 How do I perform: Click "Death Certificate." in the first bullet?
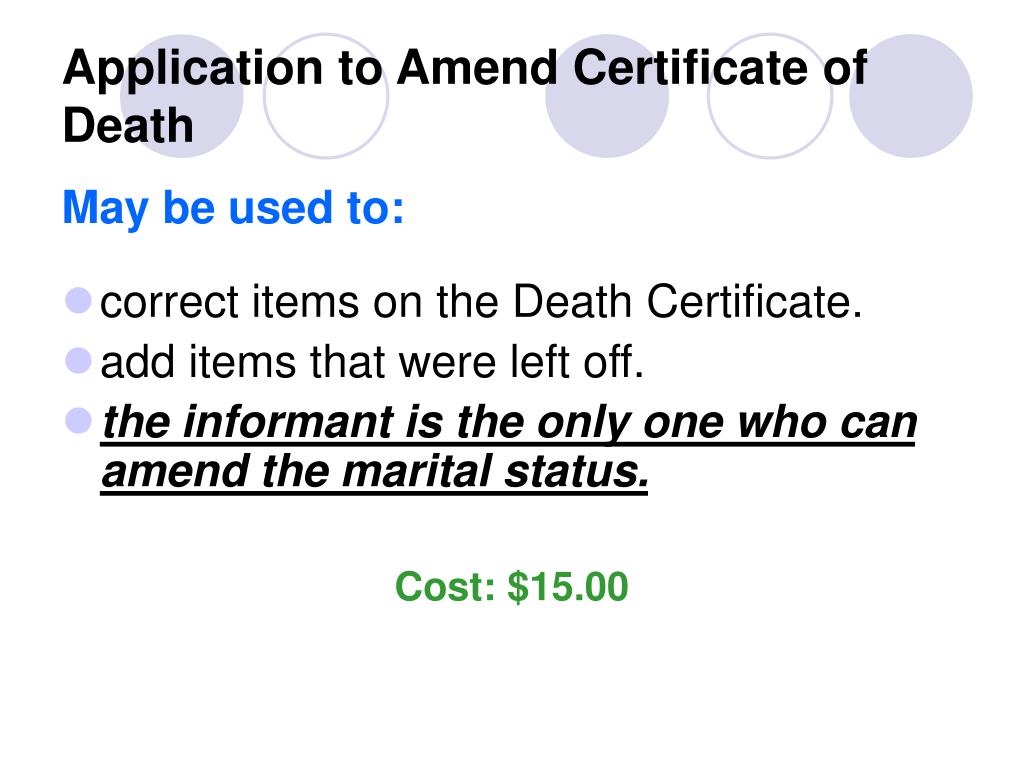(x=687, y=302)
